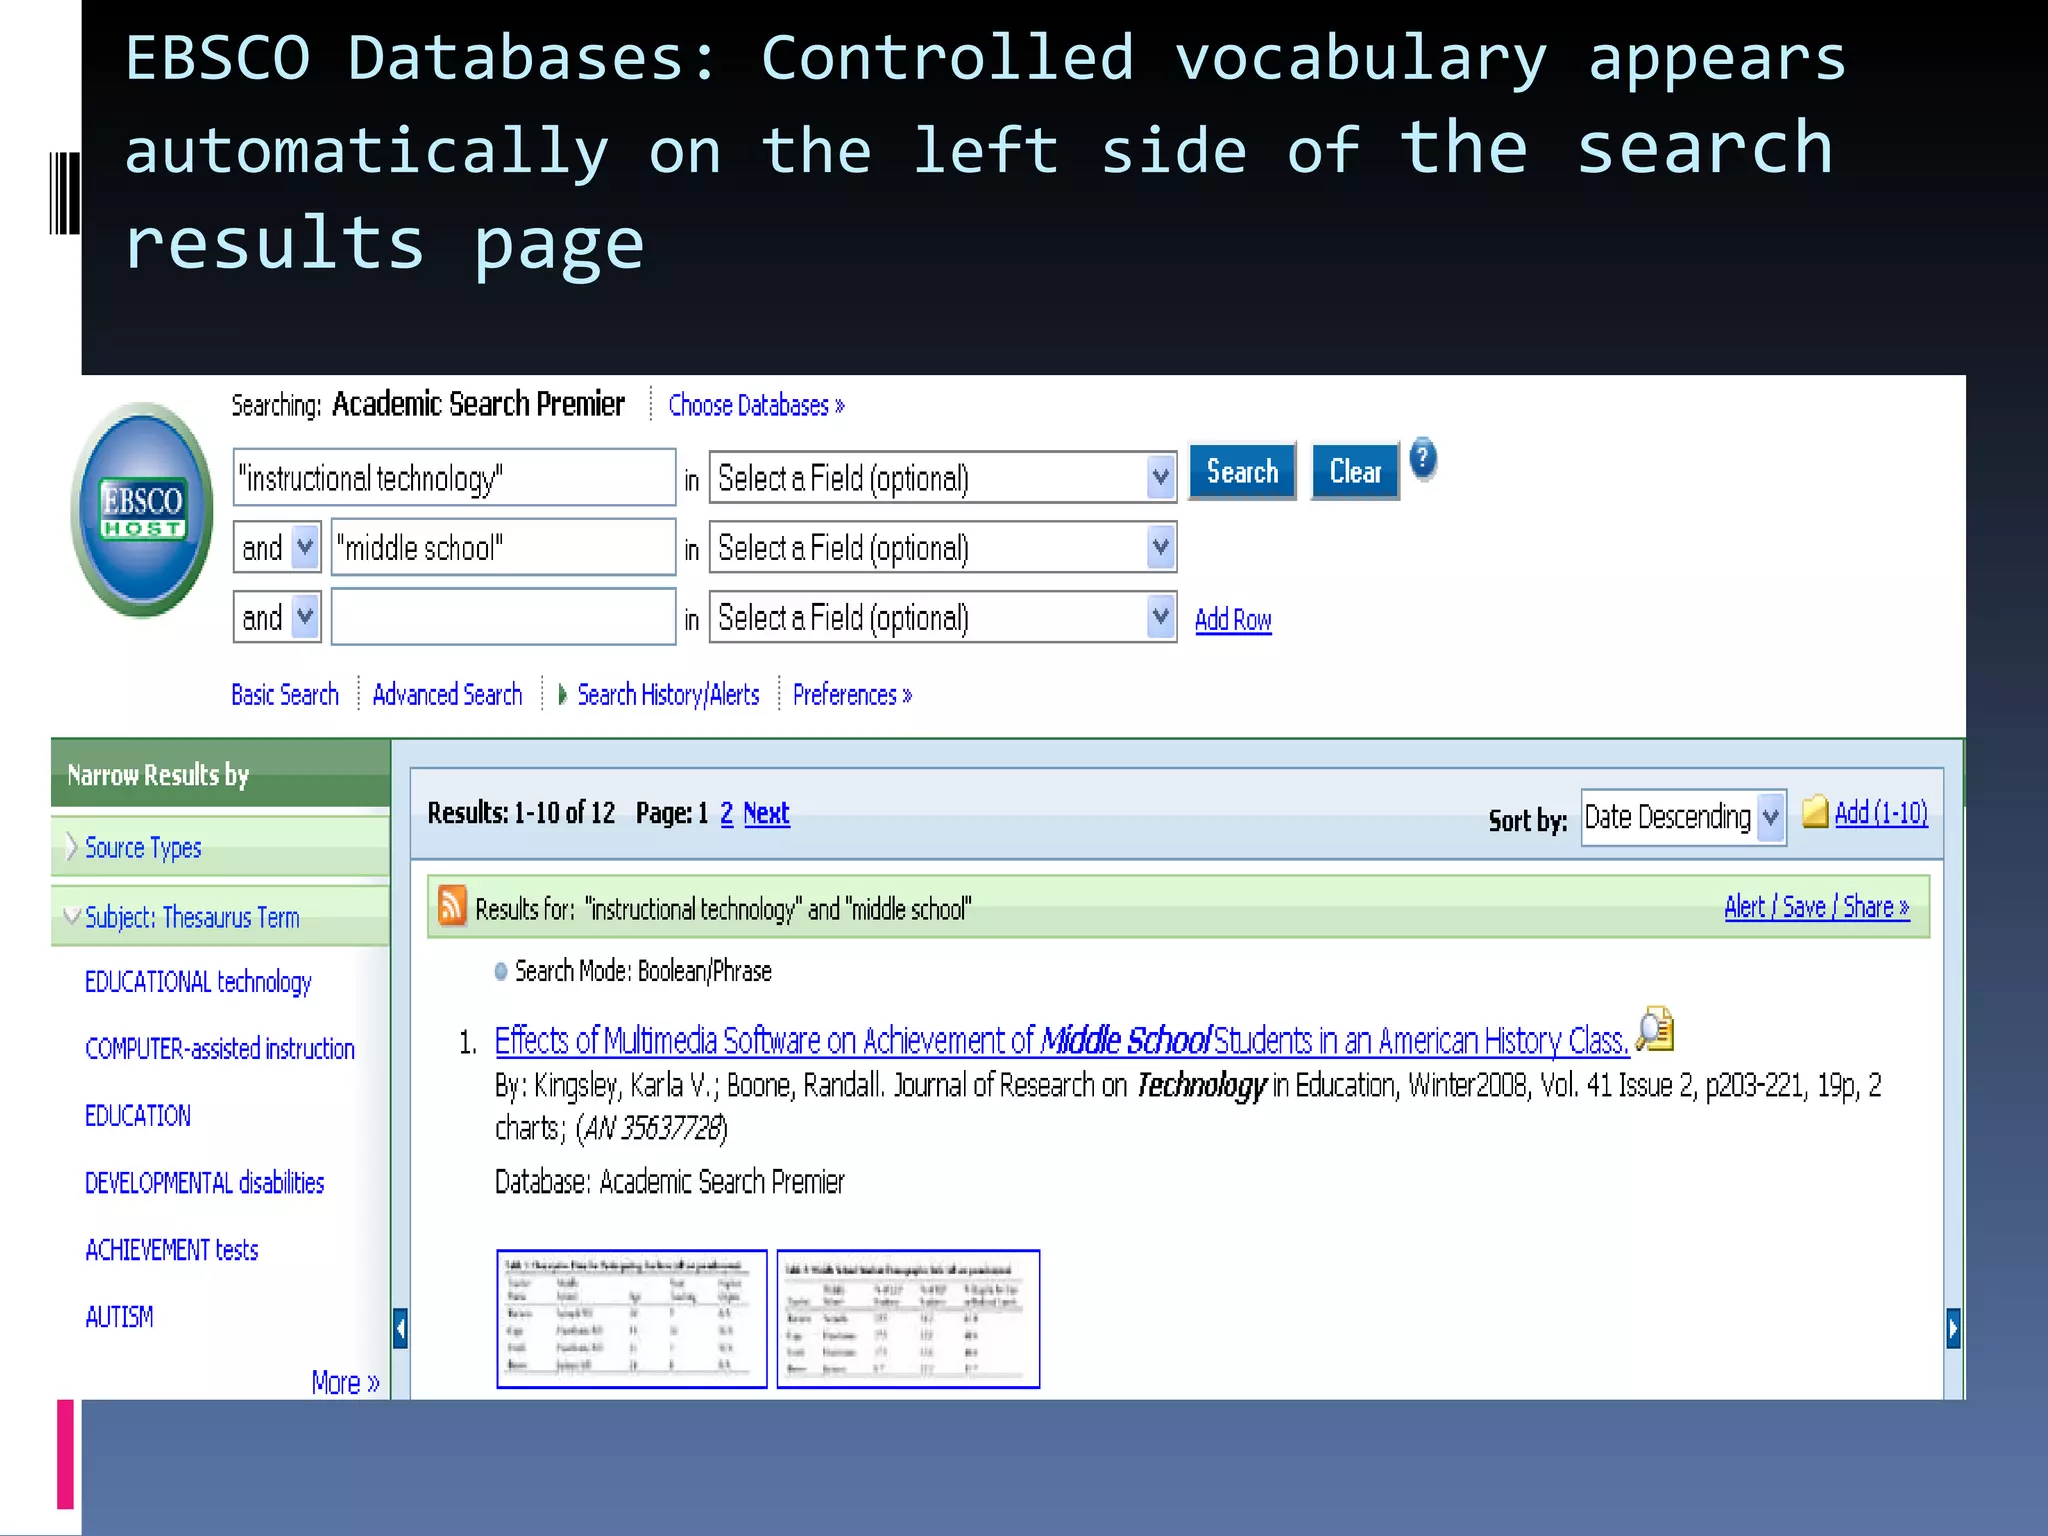
Task: Switch to Advanced Search
Action: click(447, 695)
